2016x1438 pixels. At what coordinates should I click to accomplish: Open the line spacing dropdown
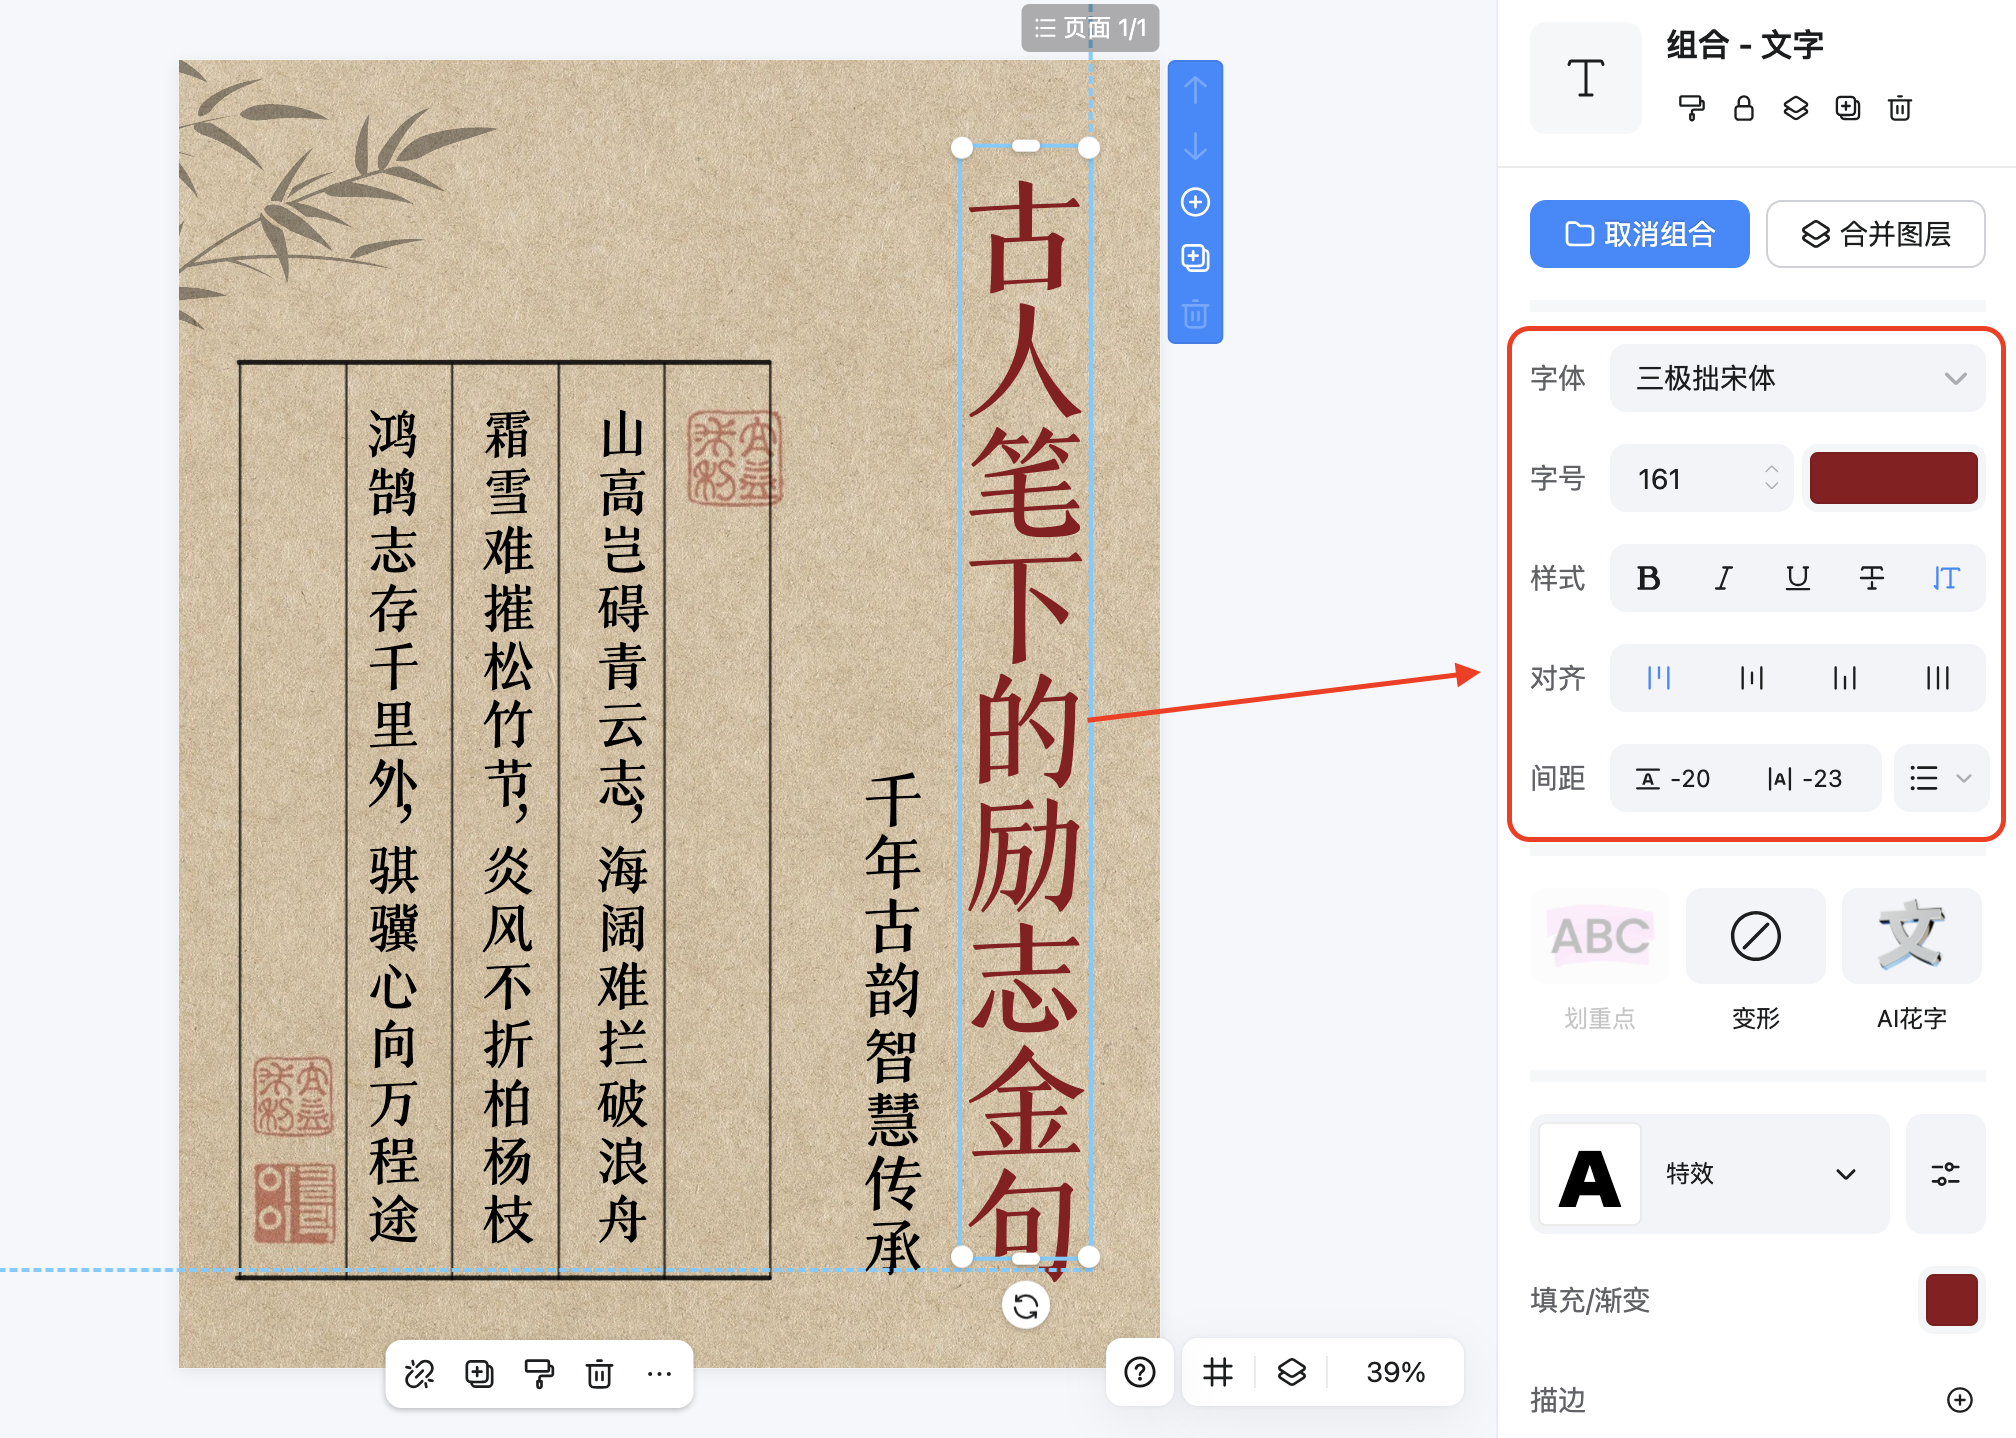click(1940, 778)
